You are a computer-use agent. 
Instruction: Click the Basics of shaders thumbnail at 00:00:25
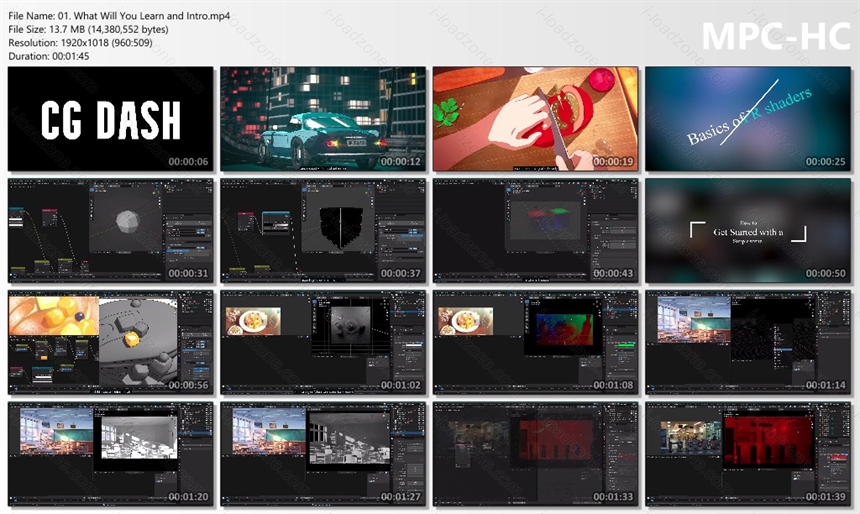click(x=748, y=118)
